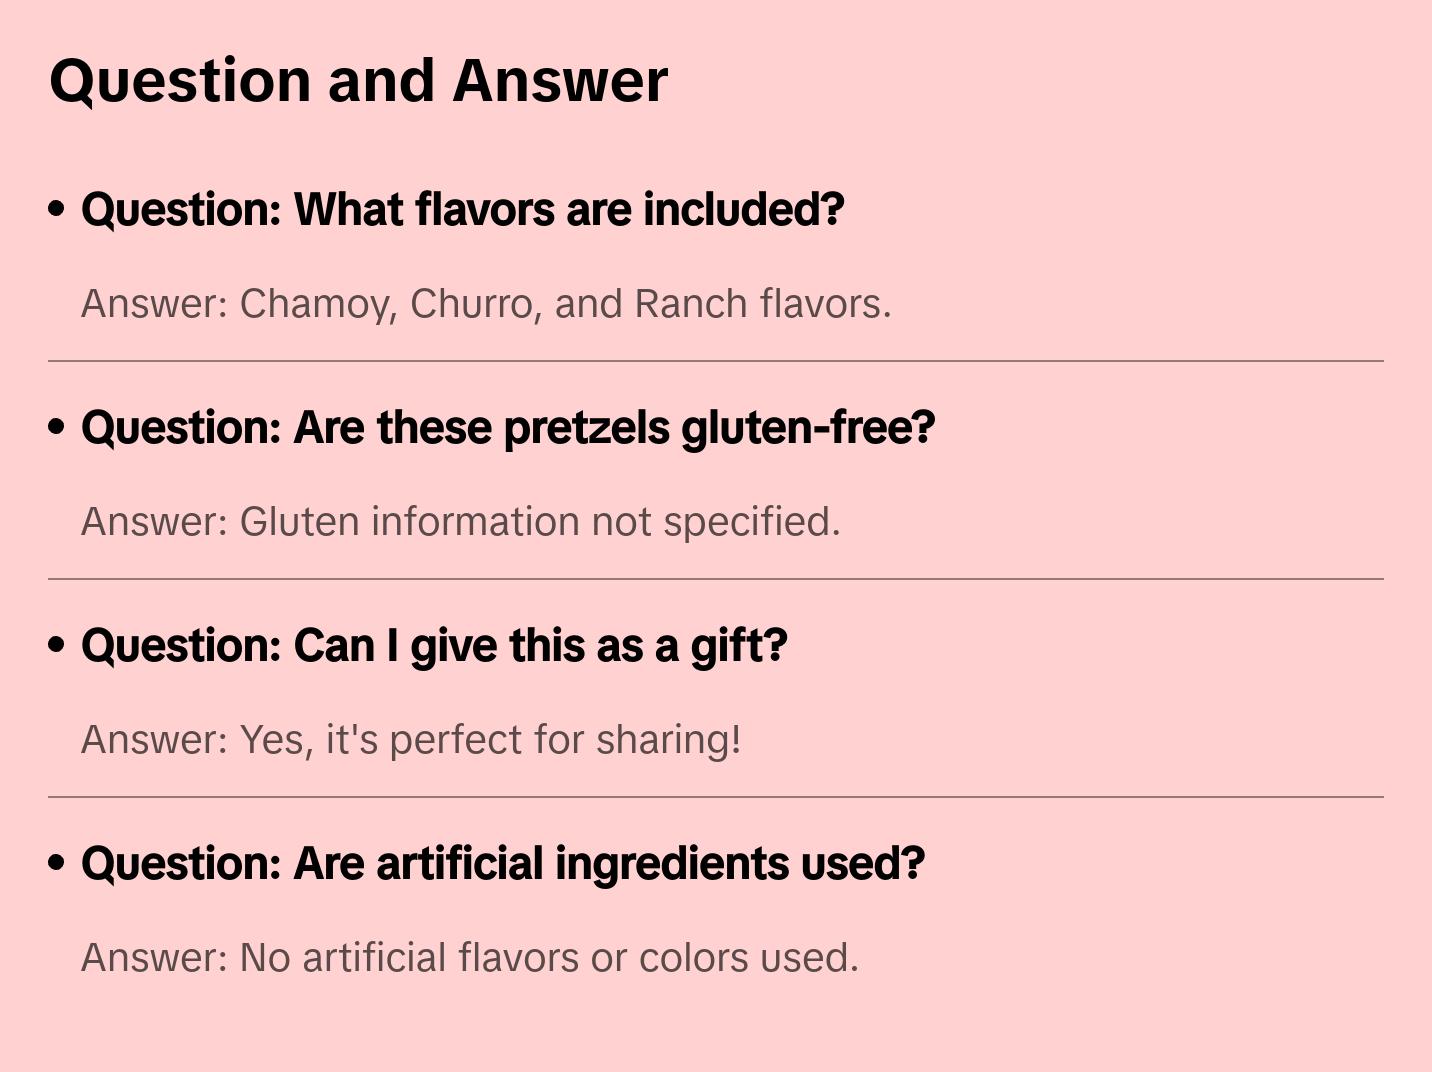Click the bullet beside the gluten-free question
1432x1072 pixels.
tap(57, 428)
